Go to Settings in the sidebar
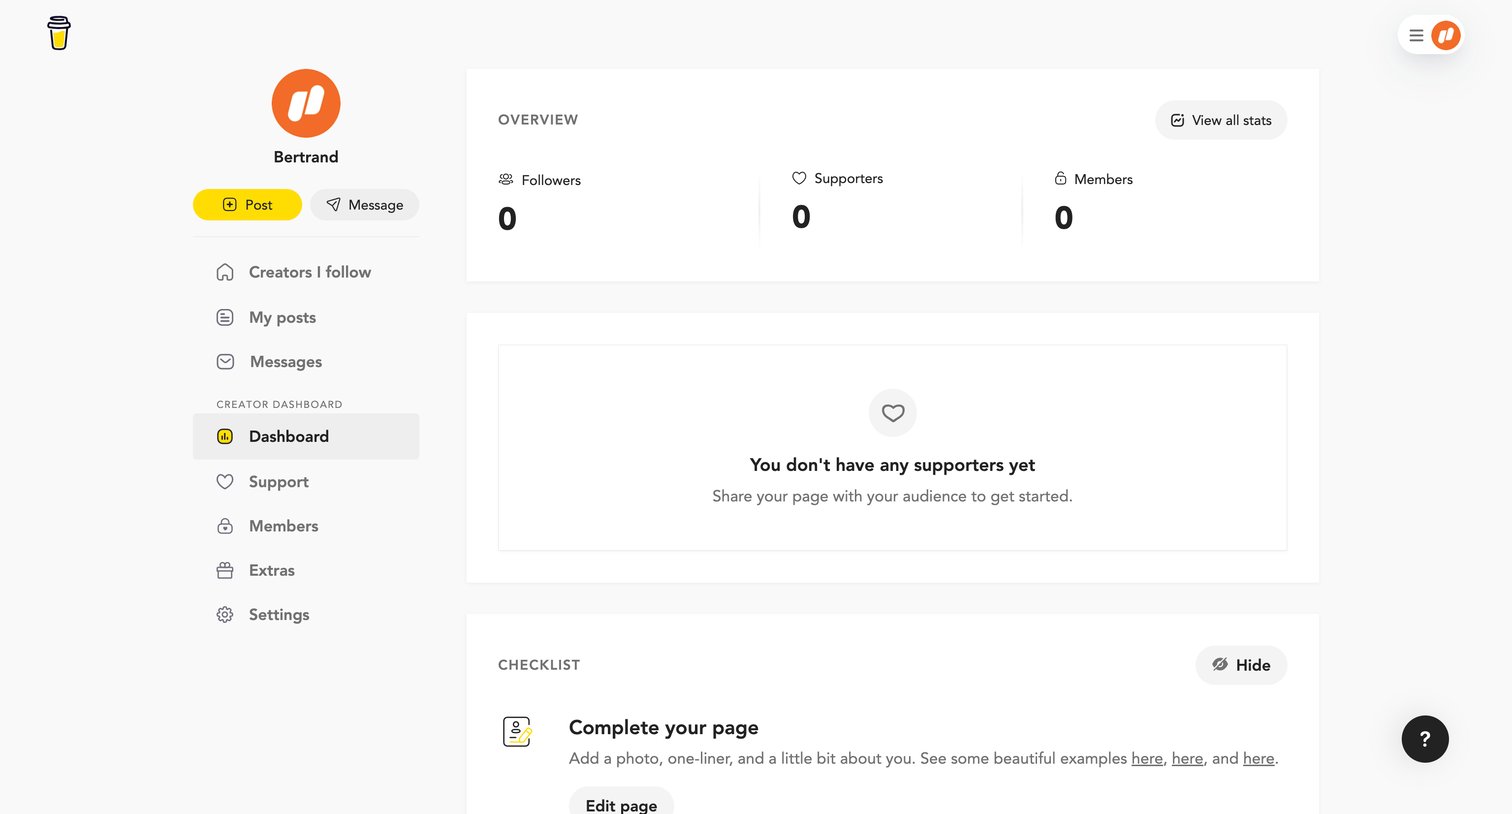Image resolution: width=1512 pixels, height=814 pixels. [x=279, y=615]
